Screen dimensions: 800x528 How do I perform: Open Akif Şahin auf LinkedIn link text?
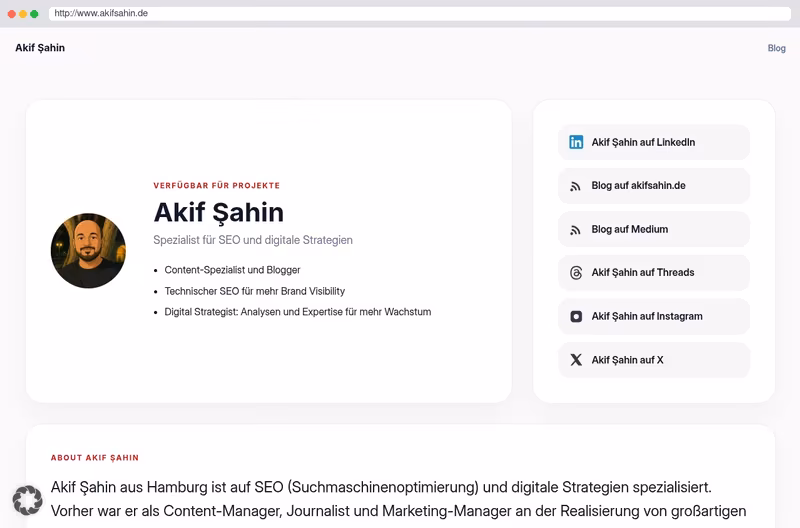tap(643, 142)
